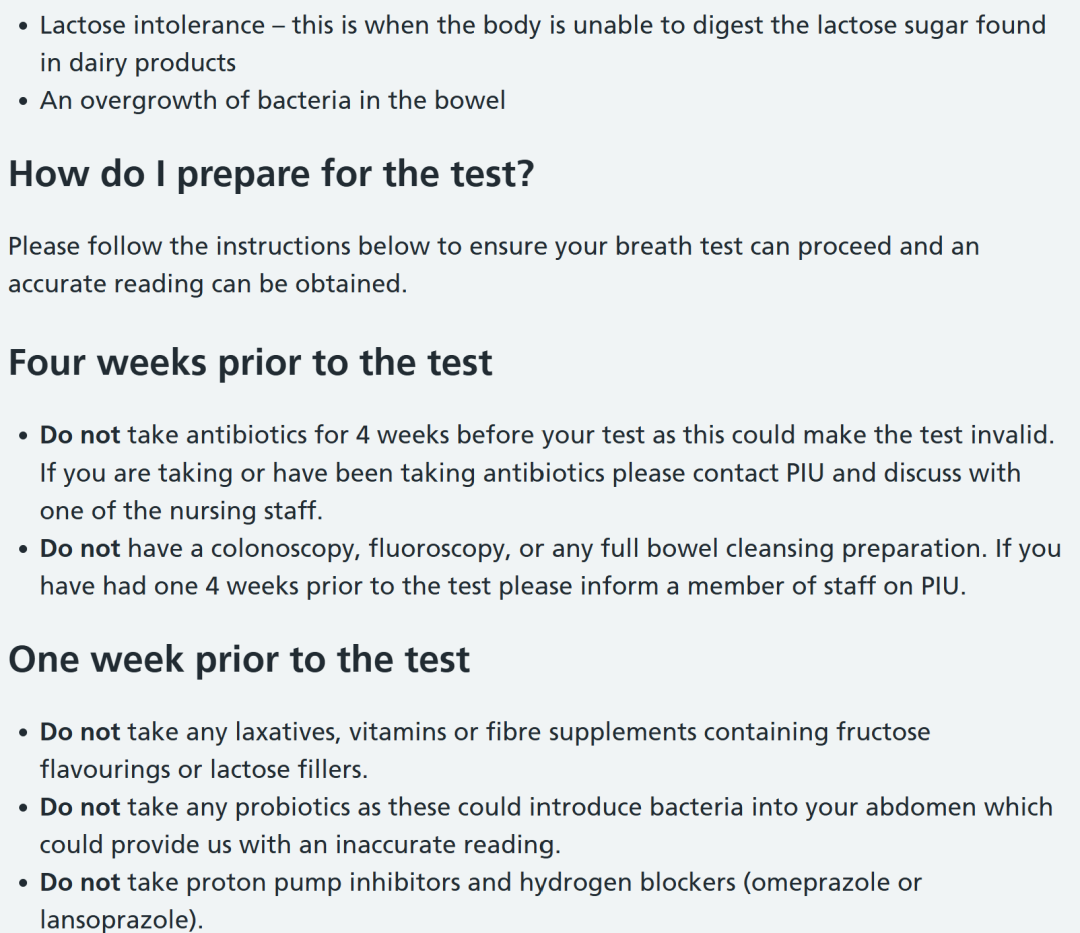Click "An overgrowth of bacteria in the bowel"
Image resolution: width=1080 pixels, height=933 pixels.
(x=273, y=101)
